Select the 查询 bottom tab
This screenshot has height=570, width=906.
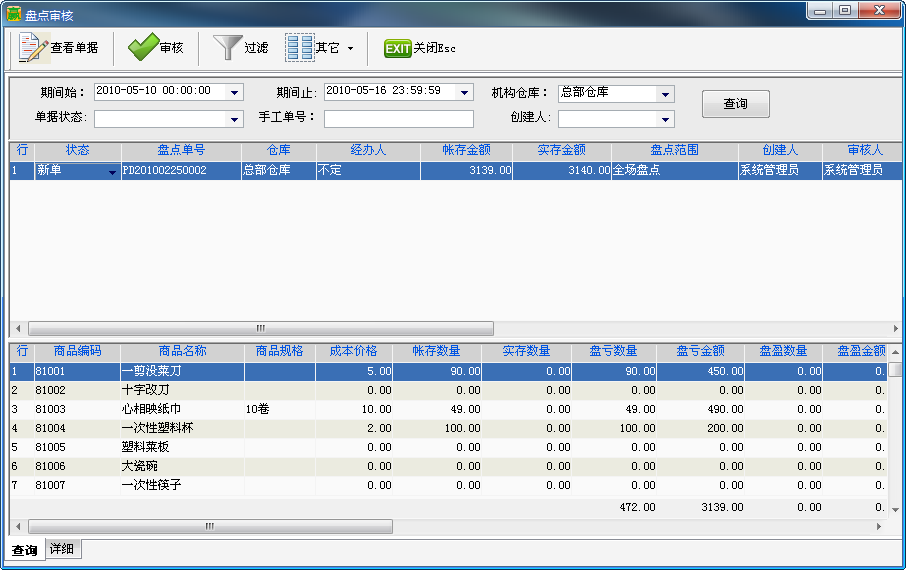click(x=25, y=550)
